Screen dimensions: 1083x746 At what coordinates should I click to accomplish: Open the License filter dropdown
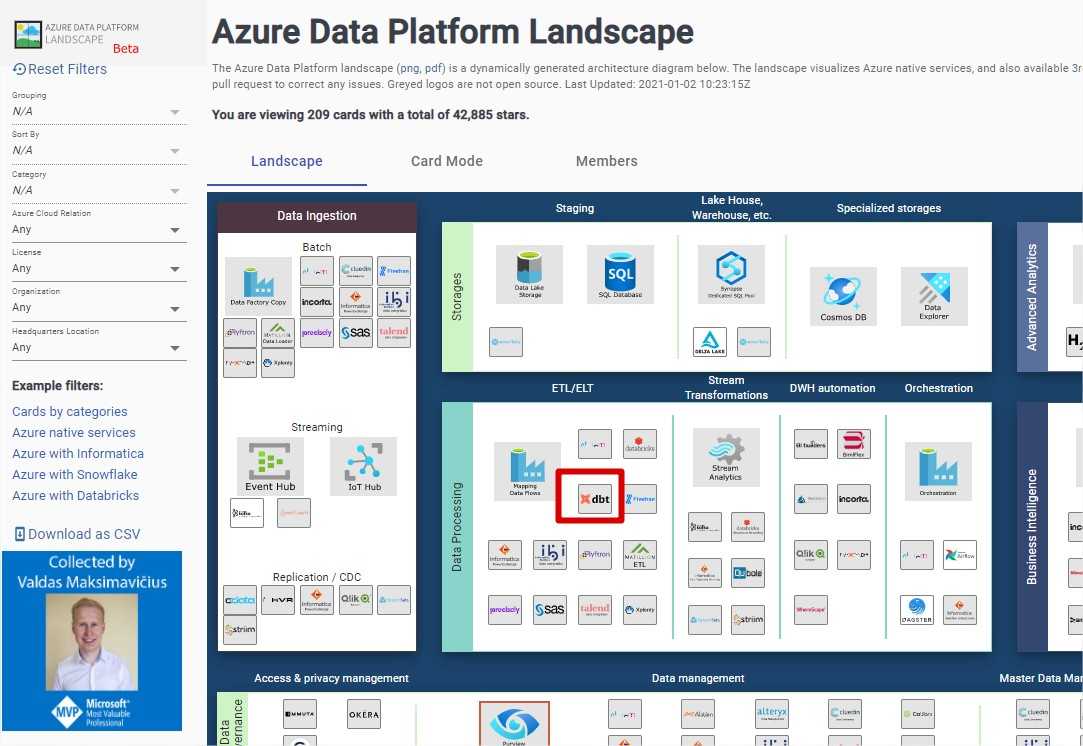point(99,269)
